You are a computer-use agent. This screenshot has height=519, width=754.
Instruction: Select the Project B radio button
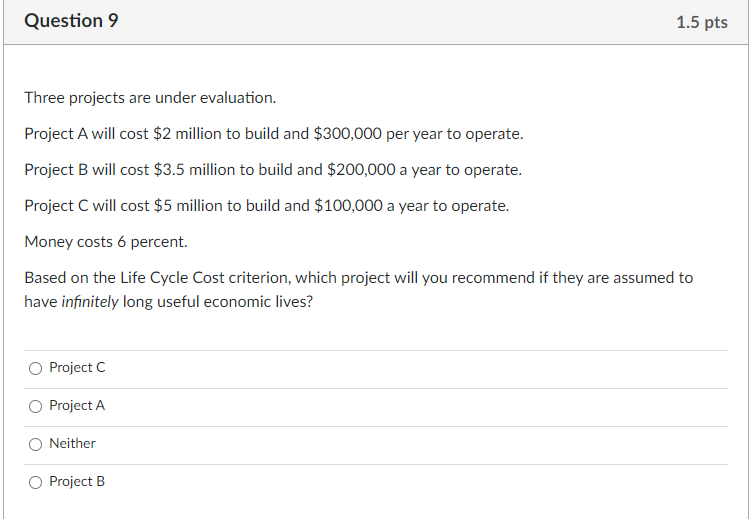click(x=36, y=482)
